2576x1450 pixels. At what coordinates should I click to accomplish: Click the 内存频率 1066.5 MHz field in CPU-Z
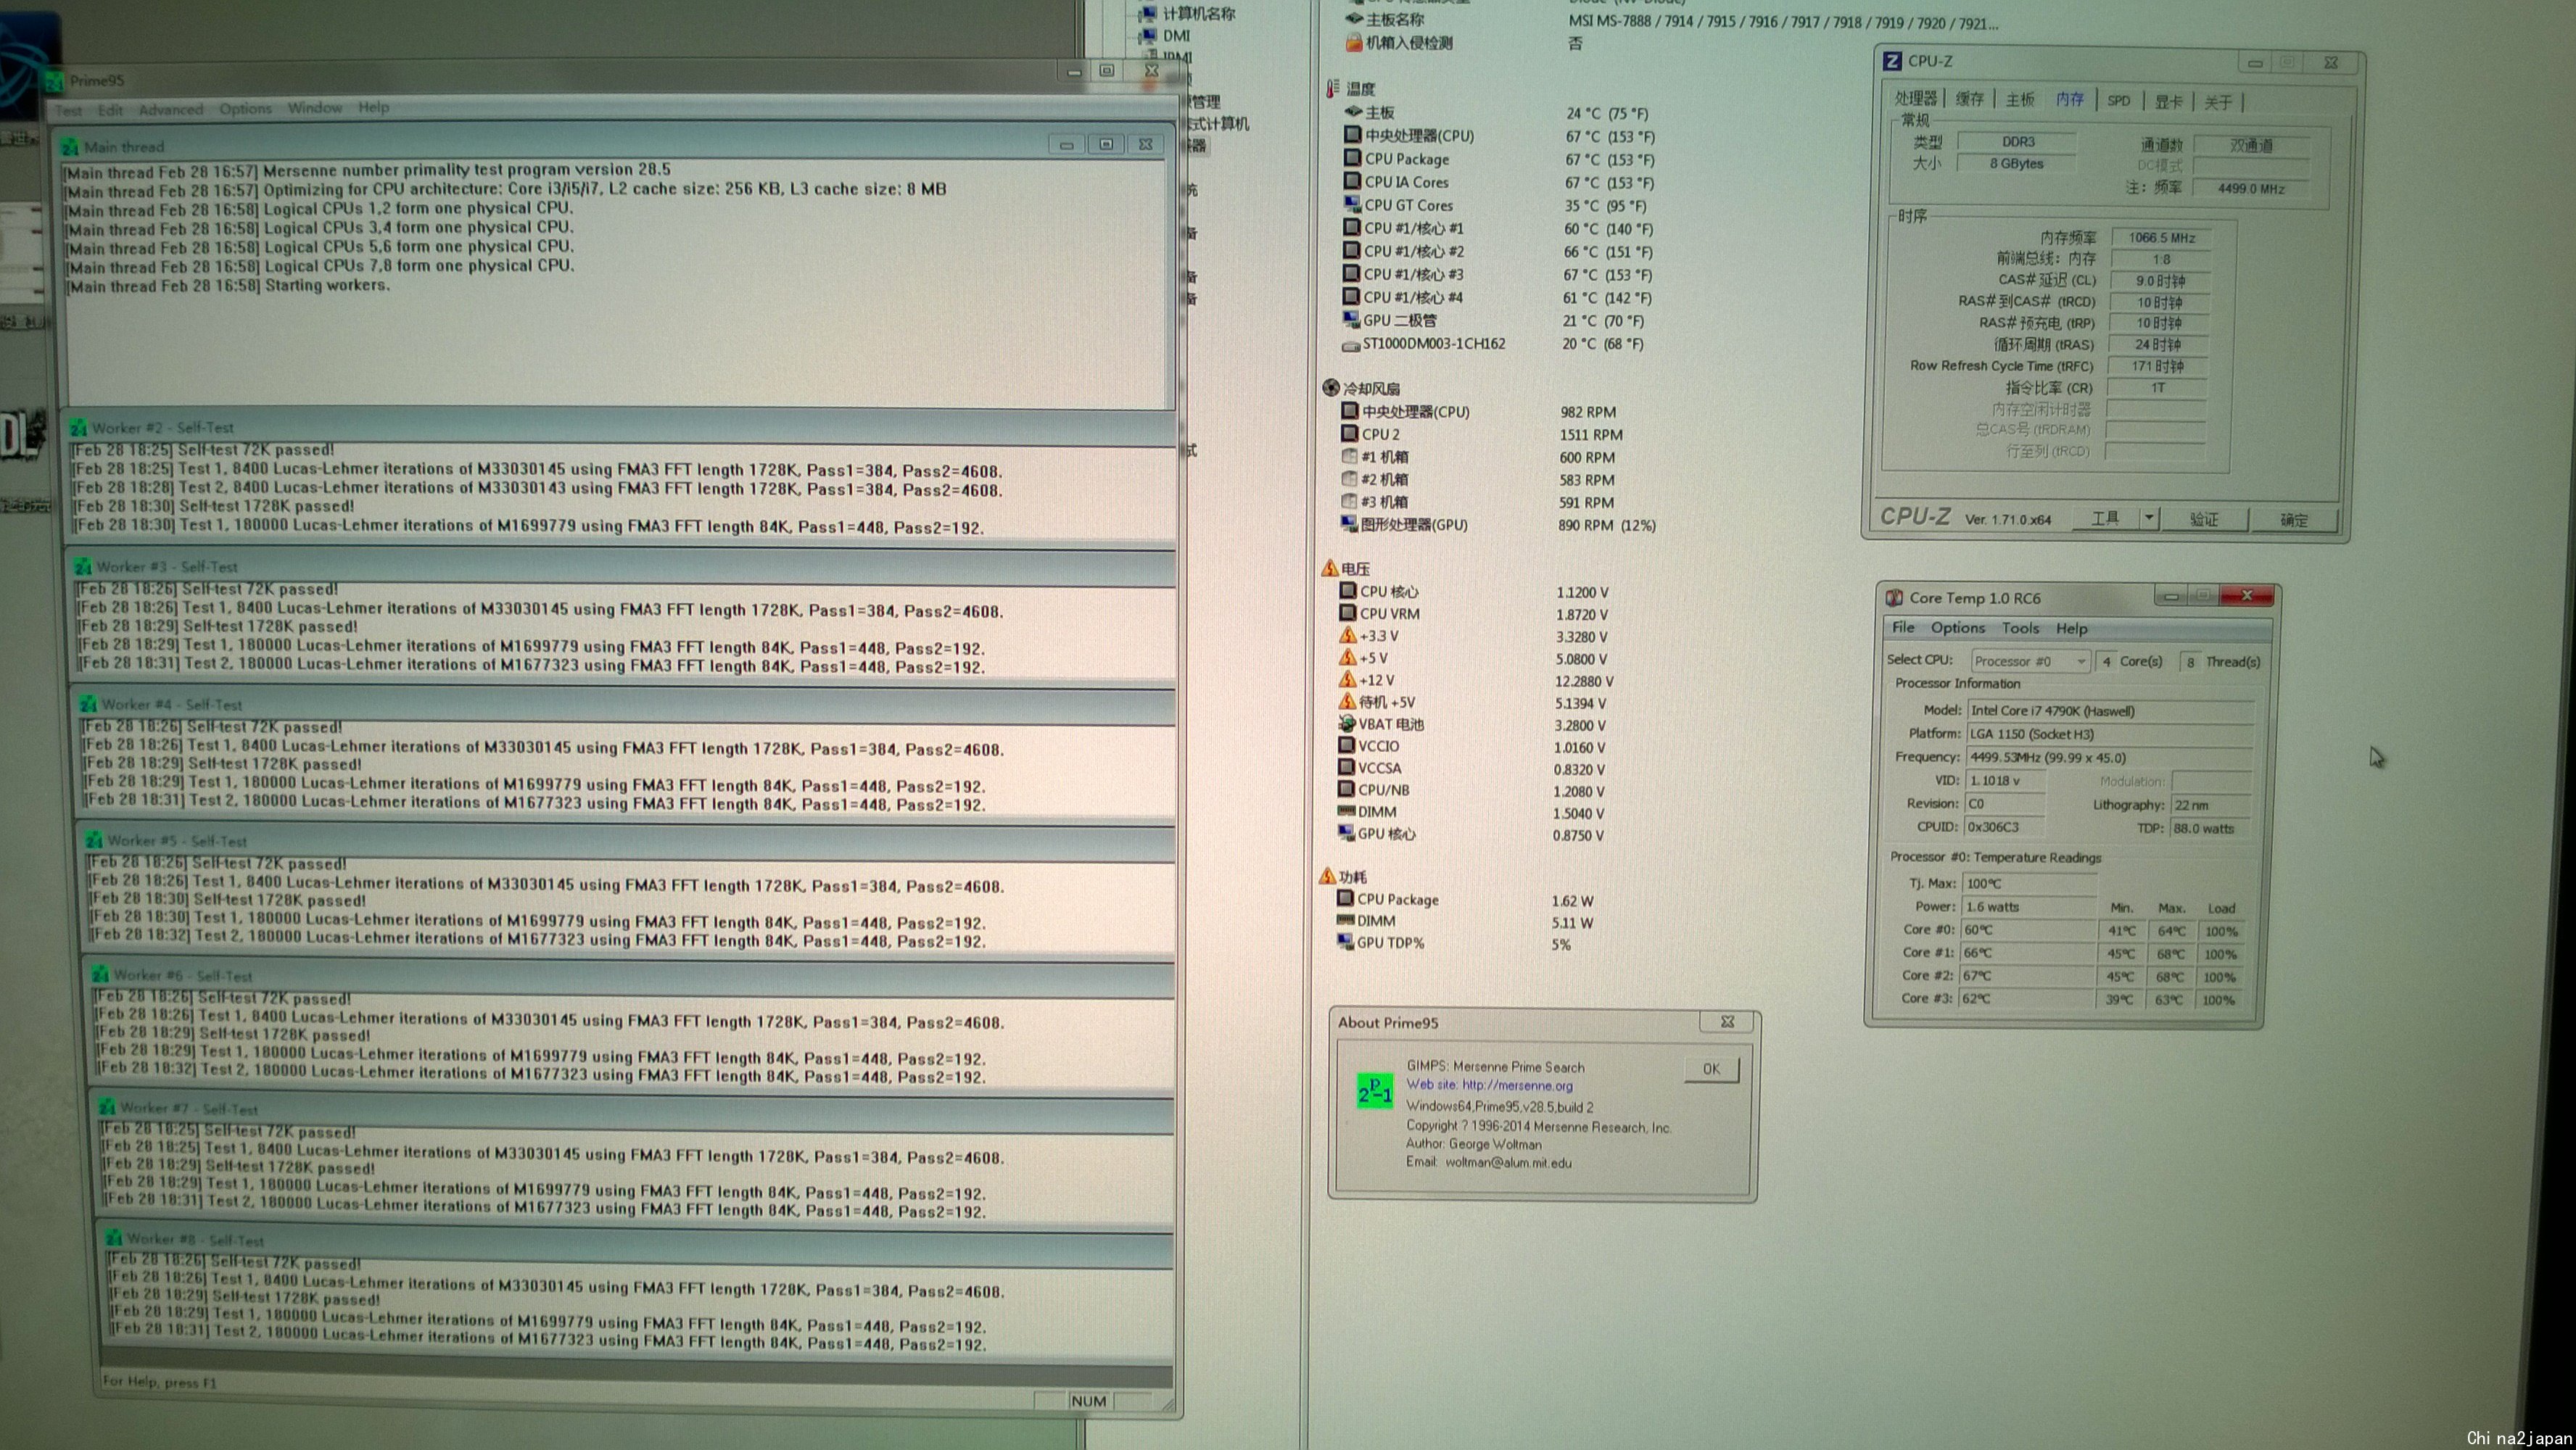tap(2161, 238)
